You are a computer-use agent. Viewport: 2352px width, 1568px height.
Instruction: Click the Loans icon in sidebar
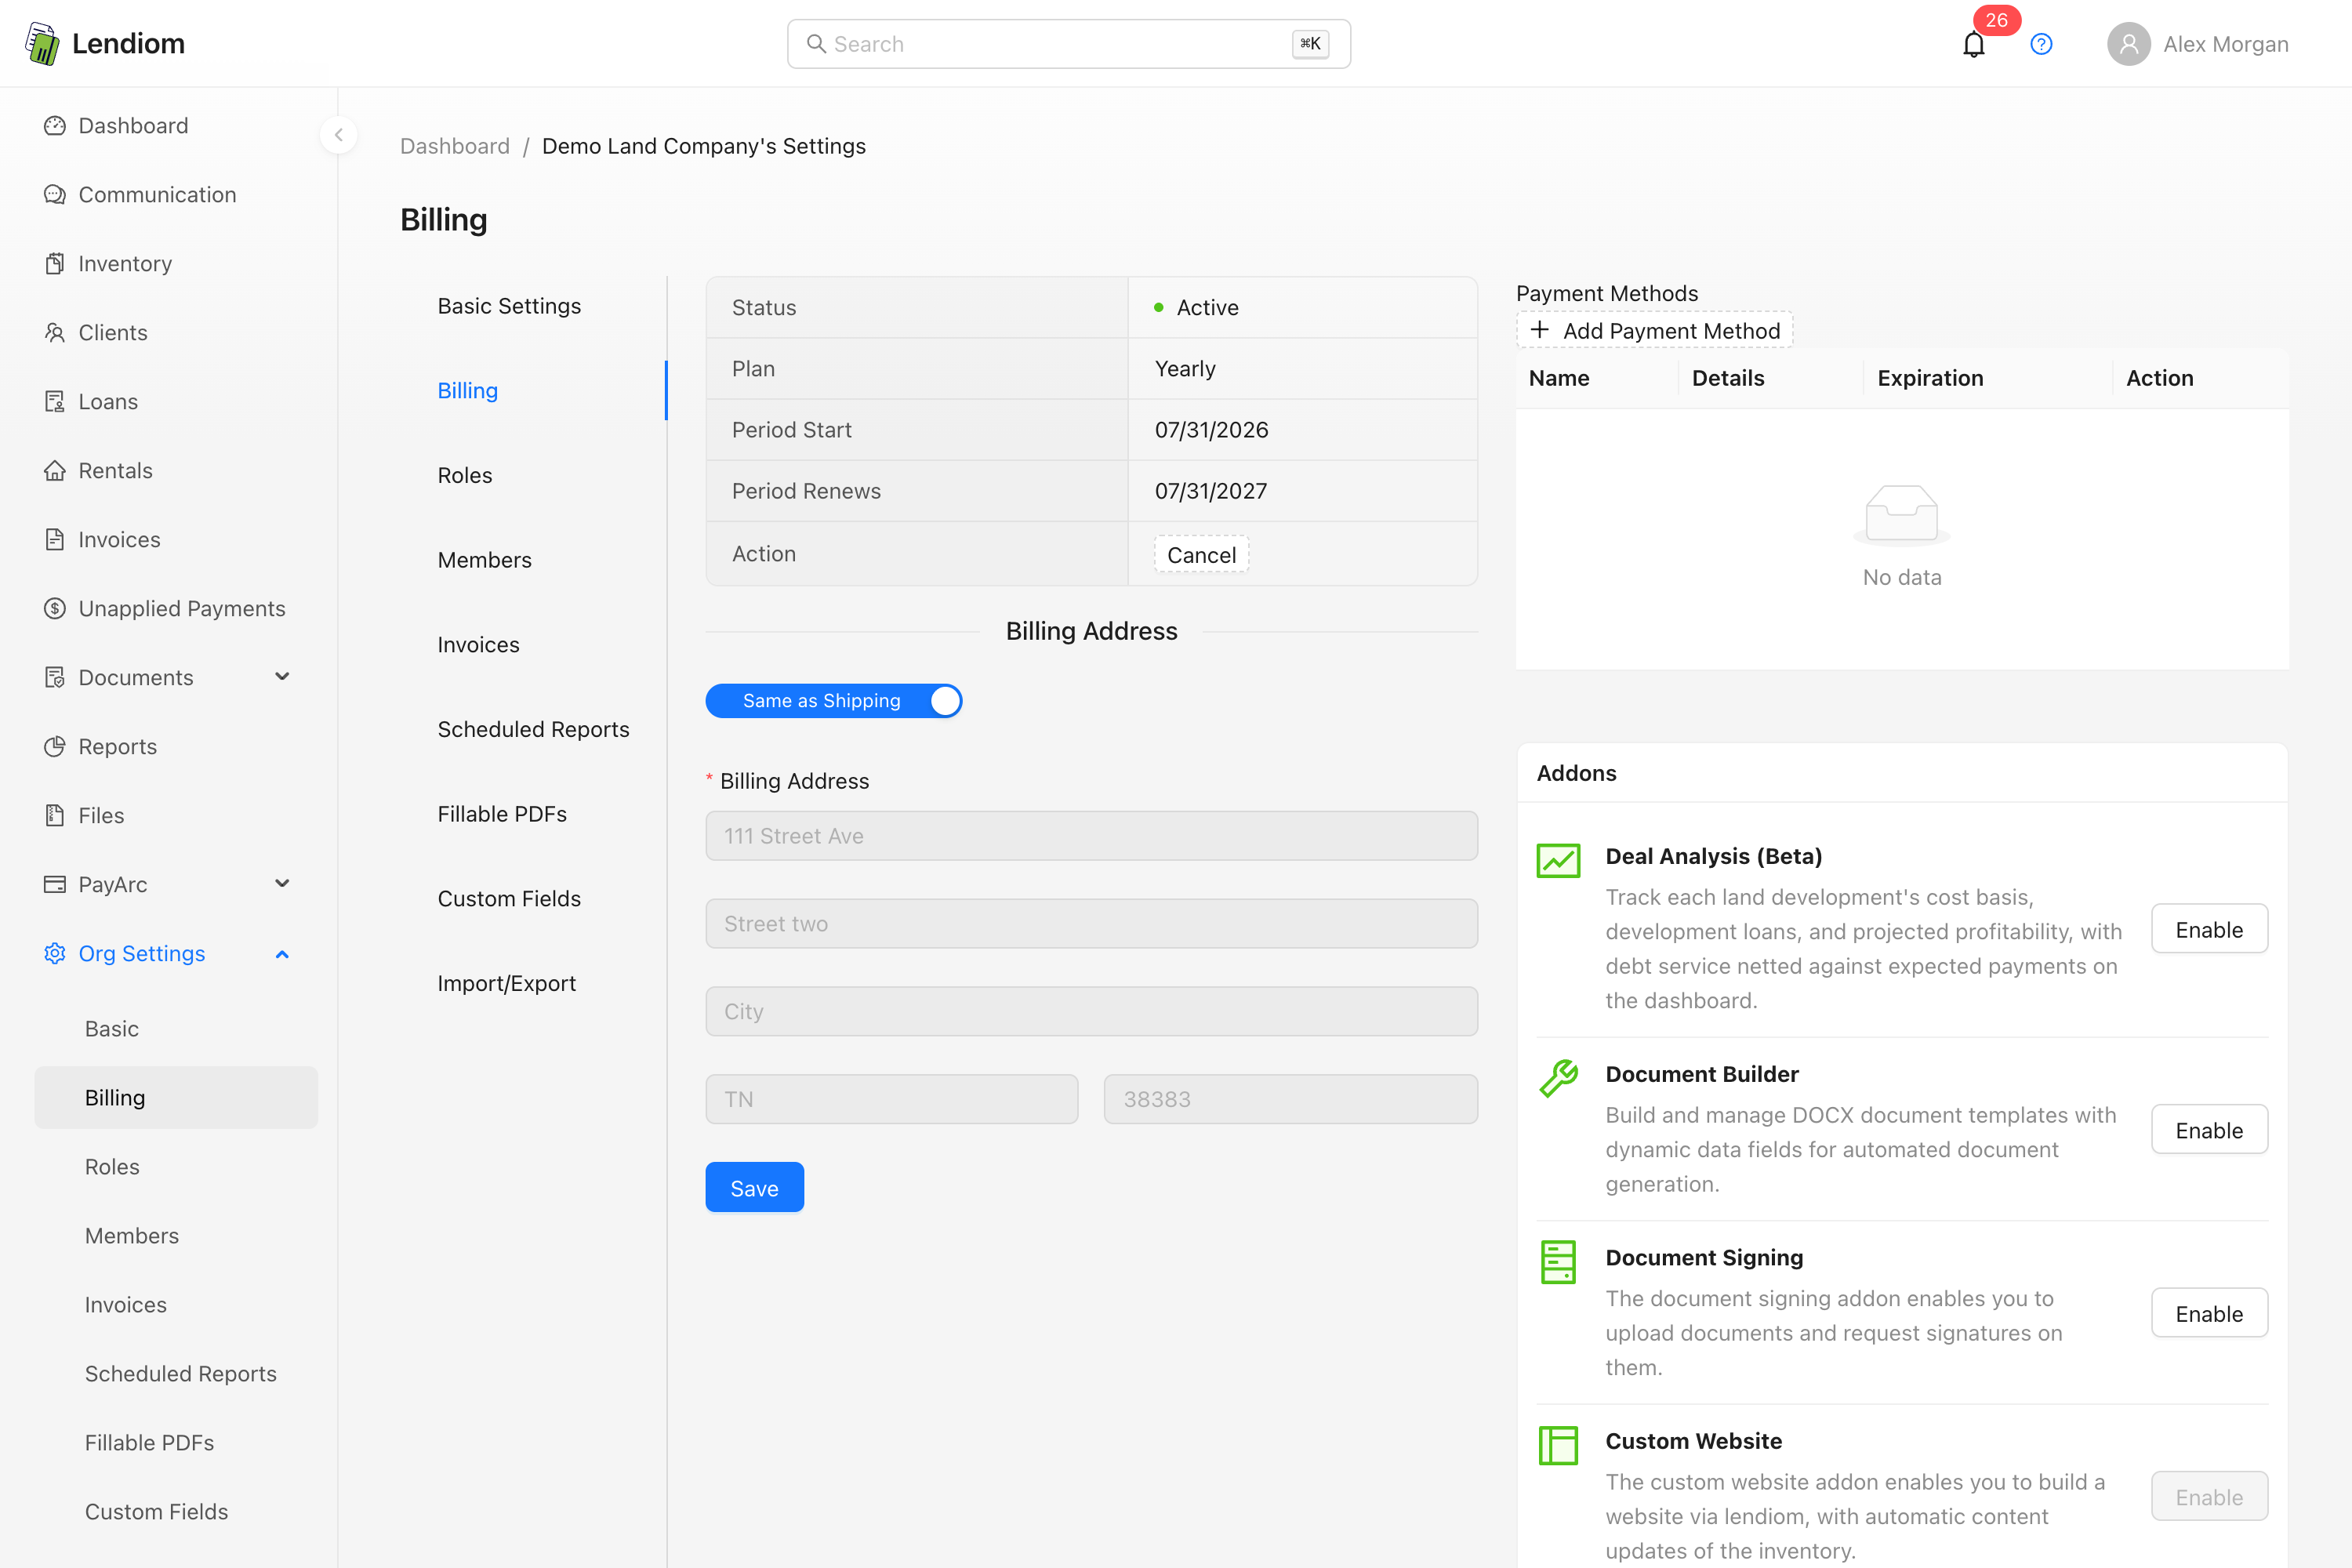click(55, 401)
